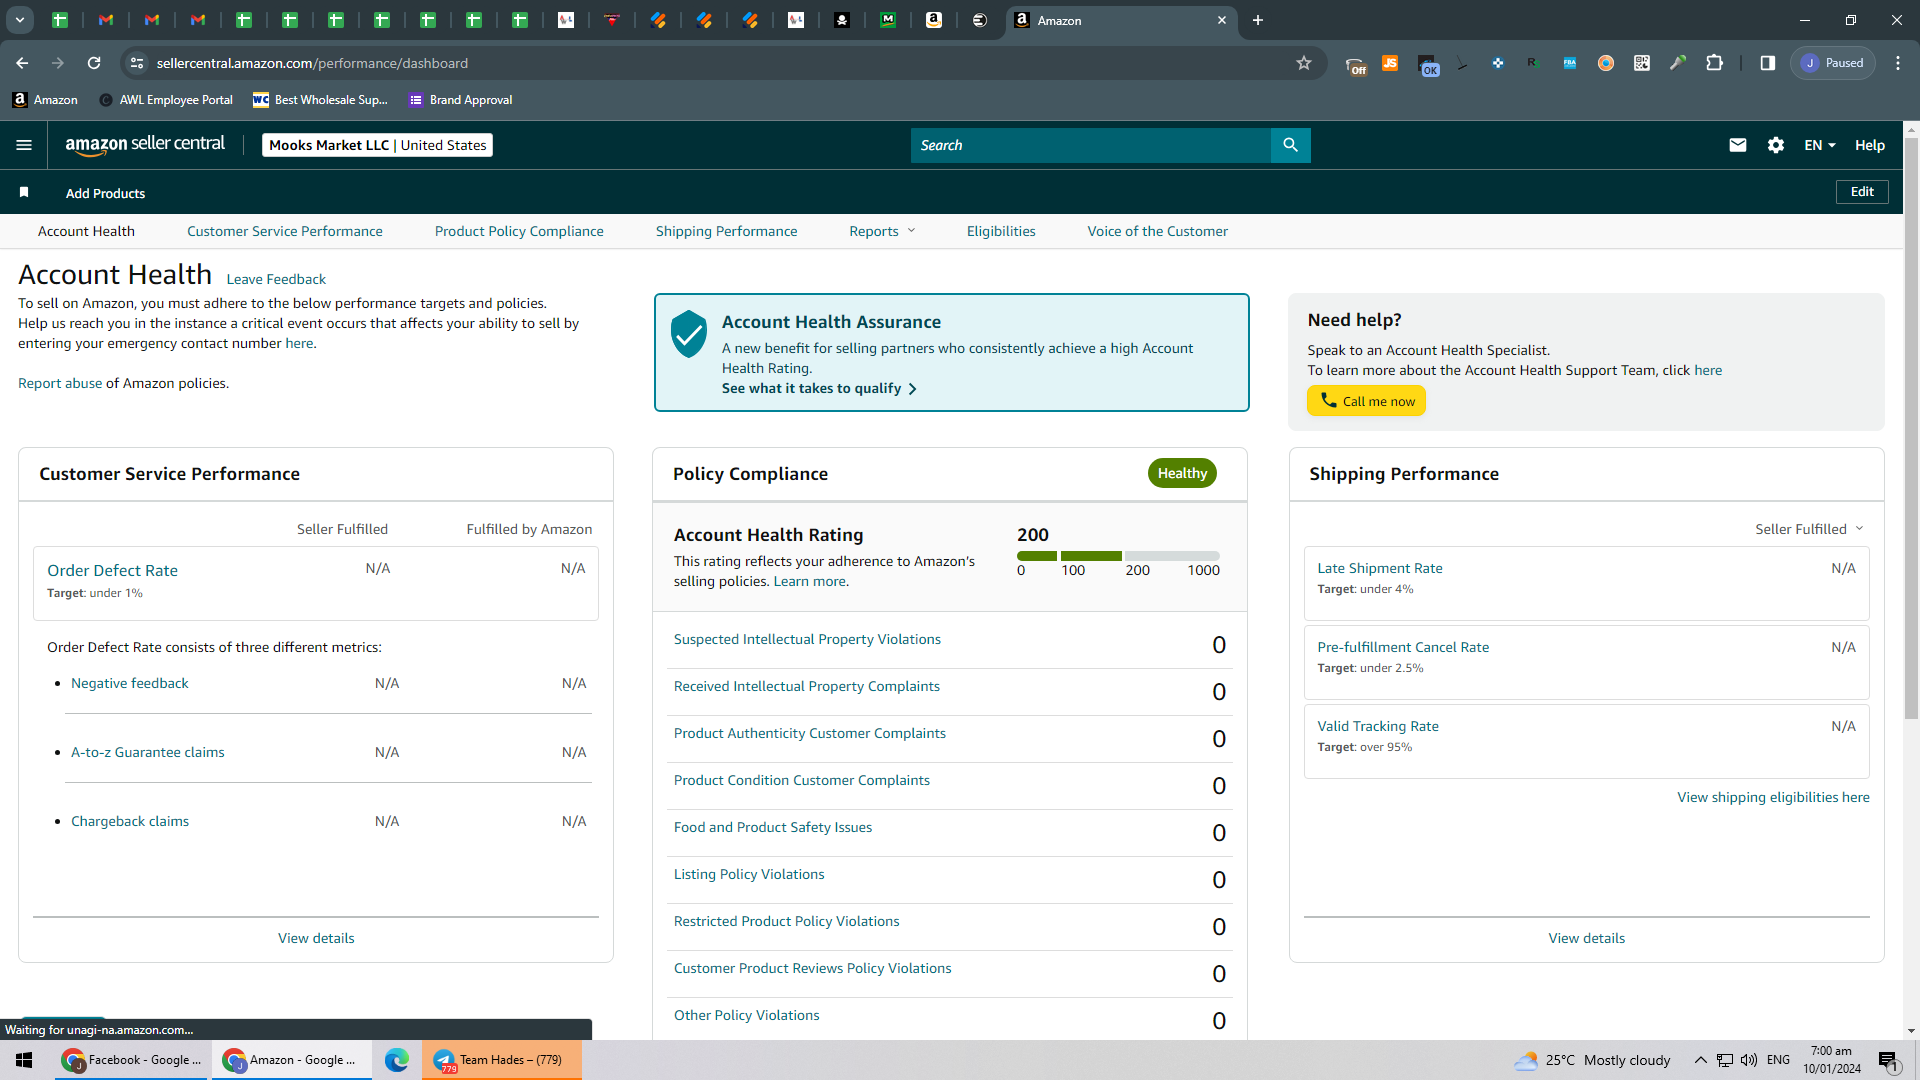This screenshot has width=1920, height=1080.
Task: Open the A-to-z Guarantee claims link
Action: pyautogui.click(x=148, y=752)
